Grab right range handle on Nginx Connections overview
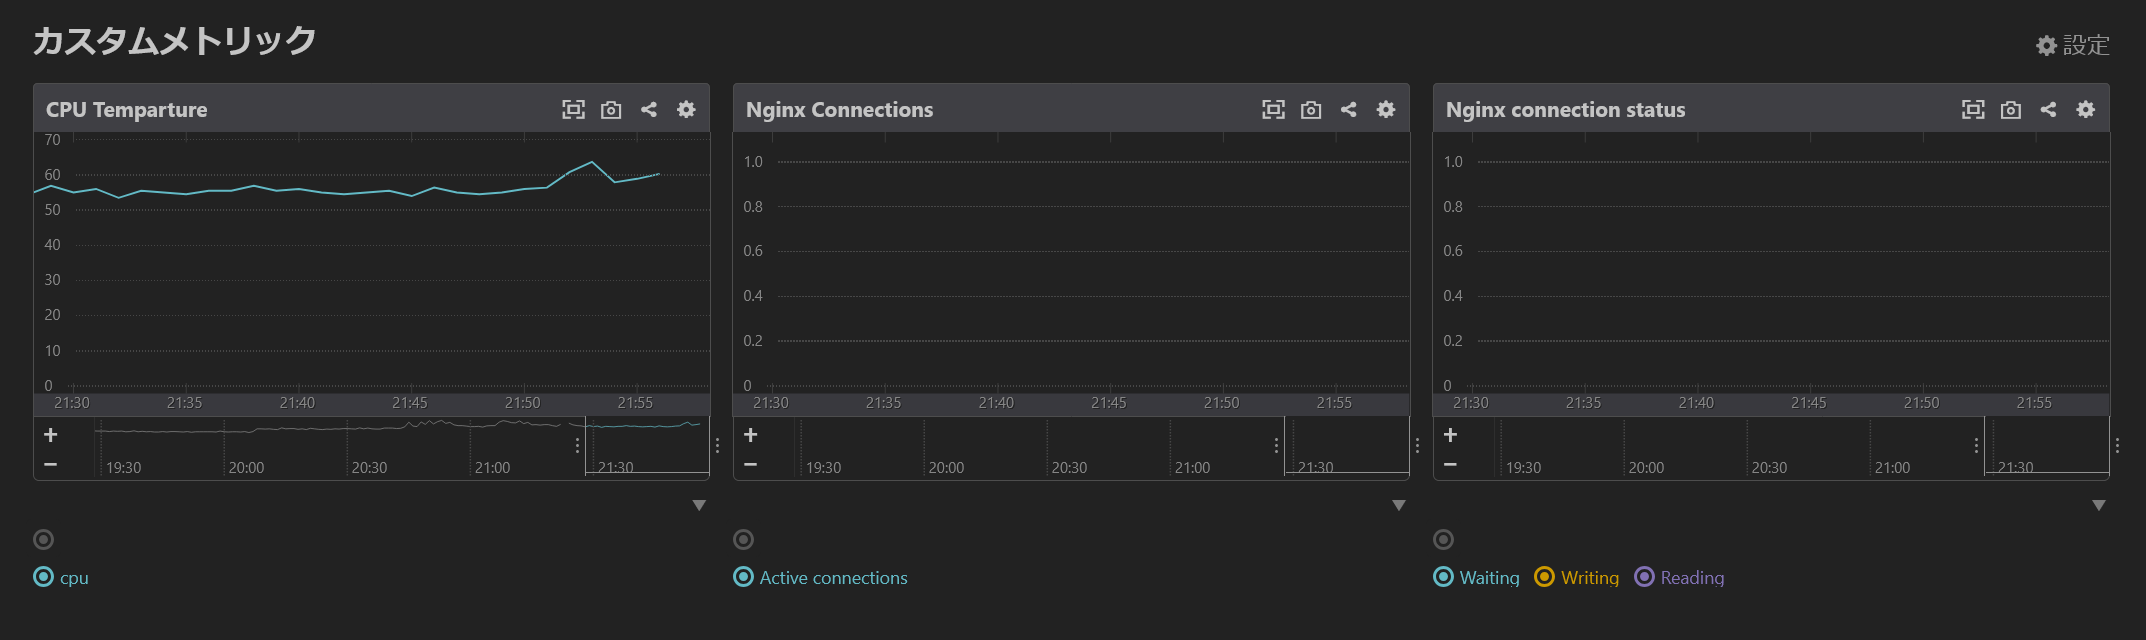 coord(1417,446)
